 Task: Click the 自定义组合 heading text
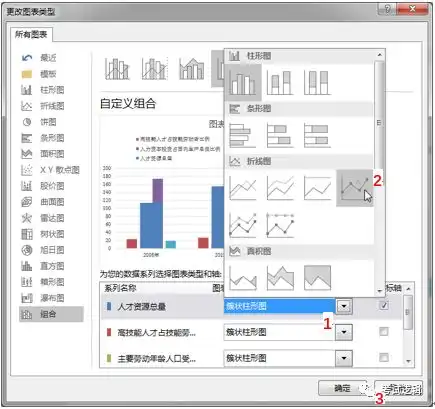point(128,104)
